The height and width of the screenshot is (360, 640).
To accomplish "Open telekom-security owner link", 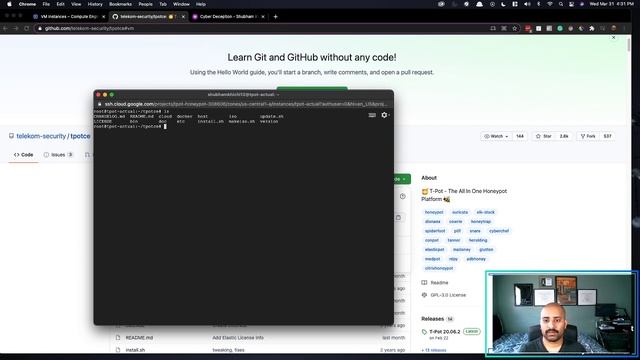I will tap(41, 136).
